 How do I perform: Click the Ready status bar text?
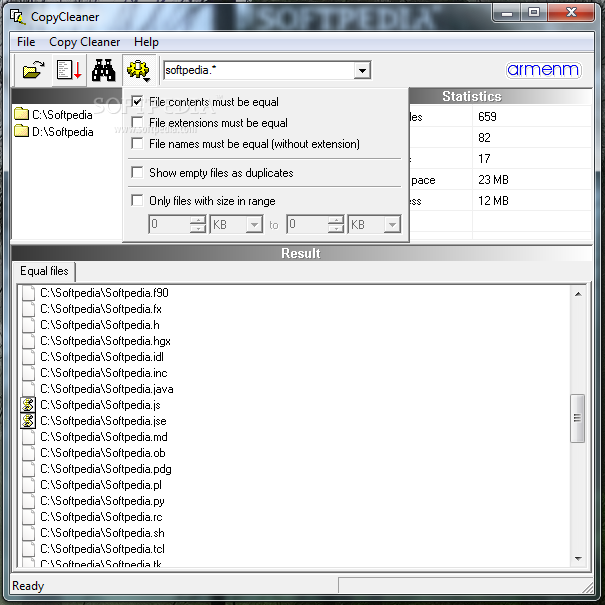tap(28, 586)
